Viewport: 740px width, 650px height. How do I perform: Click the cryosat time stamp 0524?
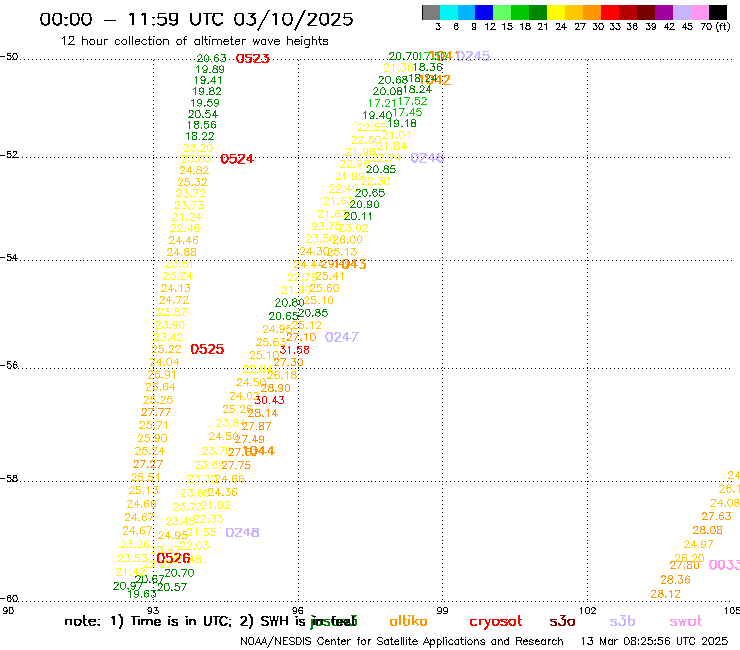[237, 159]
